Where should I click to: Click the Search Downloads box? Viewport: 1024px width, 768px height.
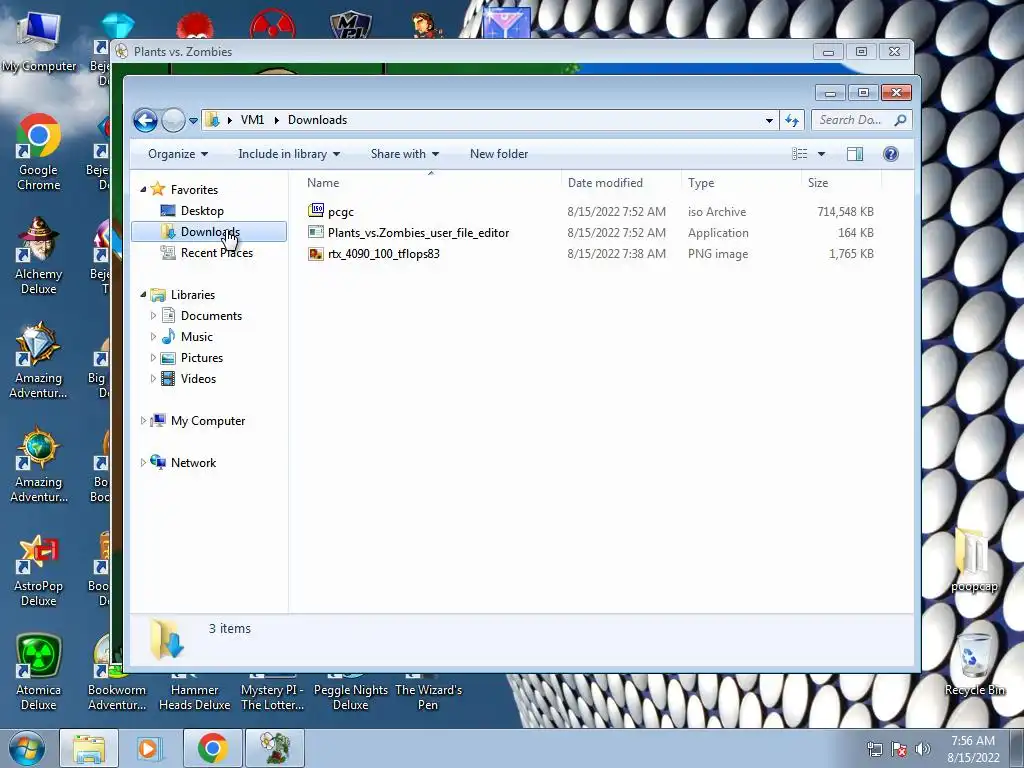click(861, 120)
